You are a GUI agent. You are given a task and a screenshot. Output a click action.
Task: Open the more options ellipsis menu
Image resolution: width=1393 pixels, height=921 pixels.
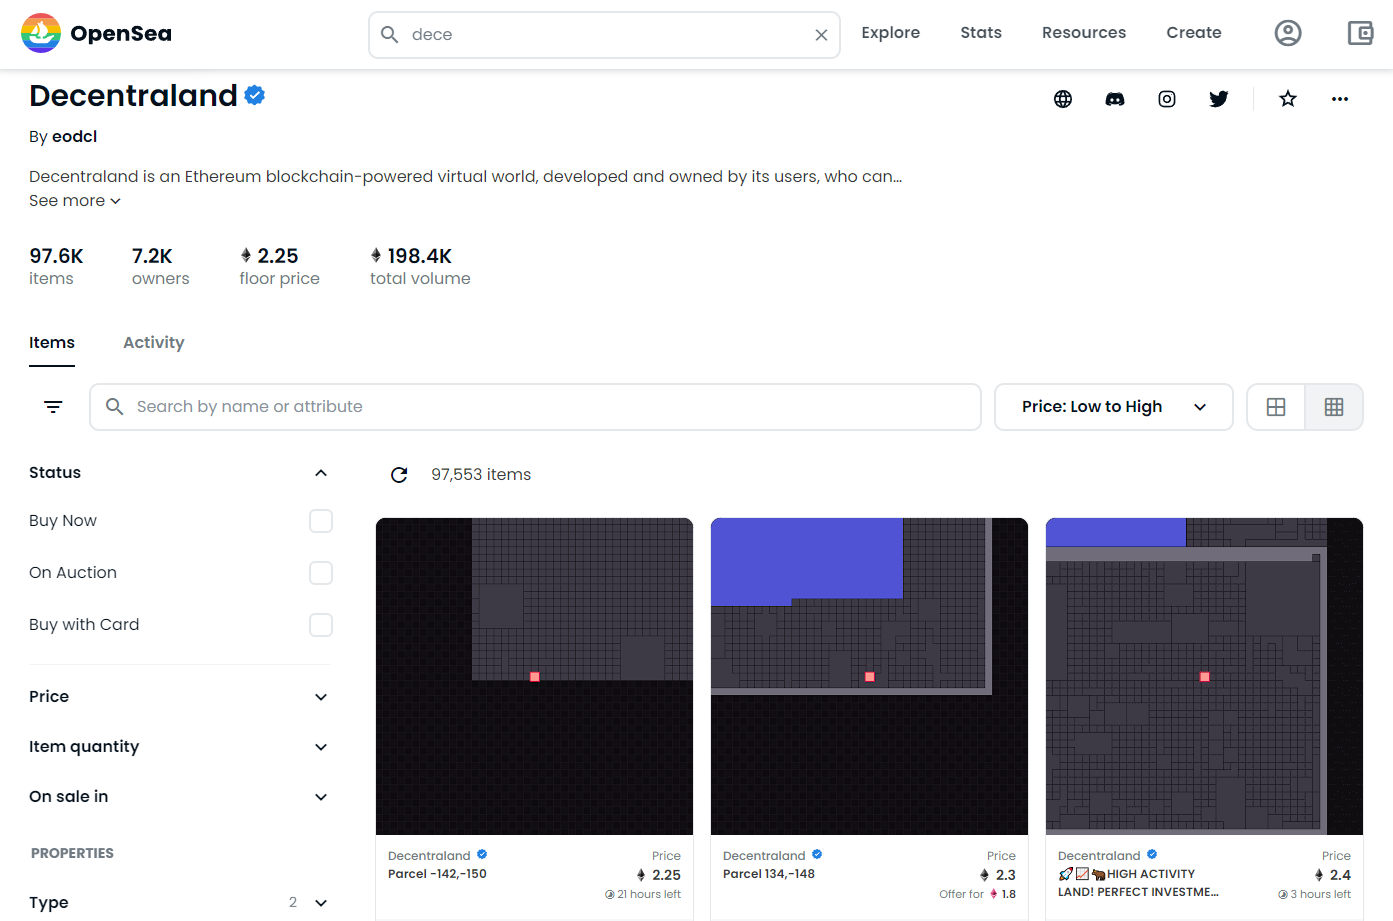1340,99
